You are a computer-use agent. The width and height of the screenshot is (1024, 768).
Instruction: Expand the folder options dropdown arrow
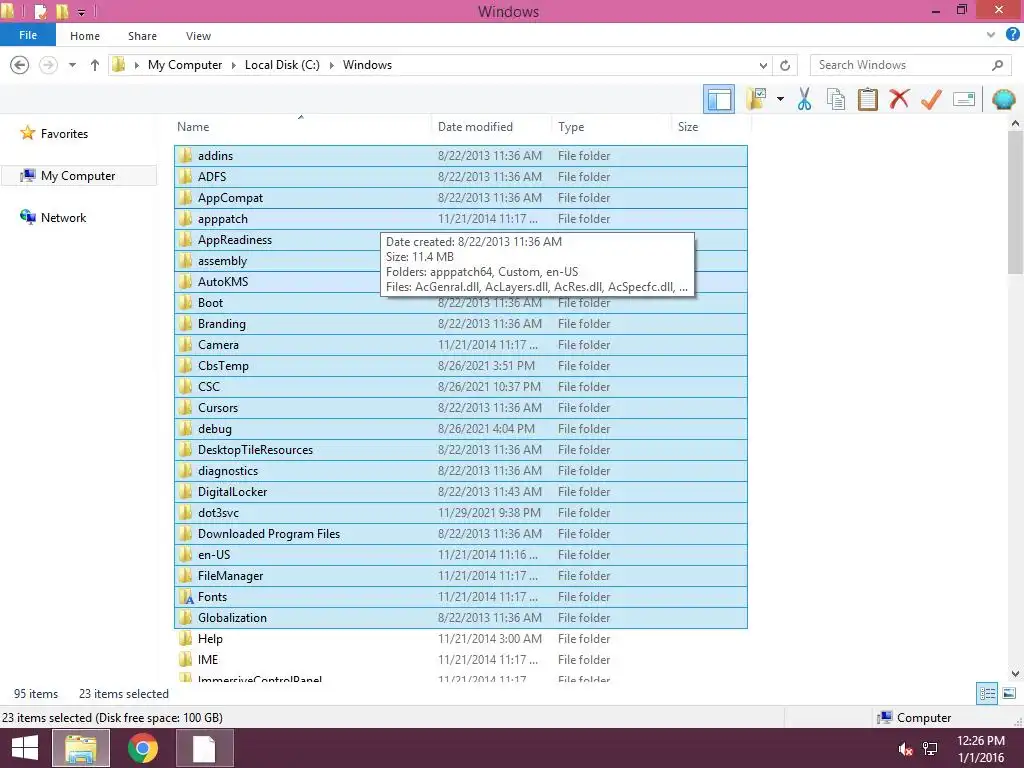coord(780,99)
